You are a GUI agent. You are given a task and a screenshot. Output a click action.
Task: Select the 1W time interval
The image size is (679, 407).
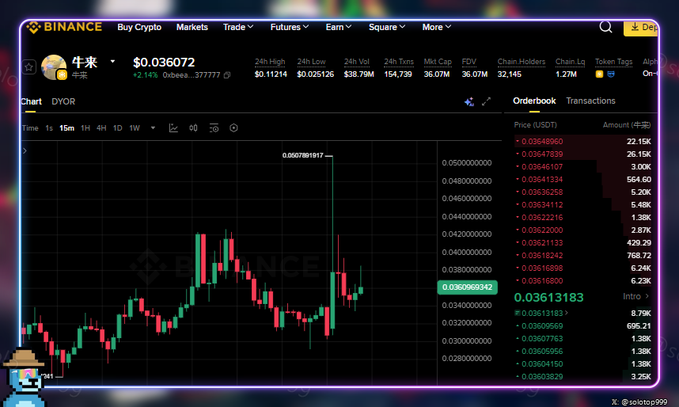coord(135,128)
